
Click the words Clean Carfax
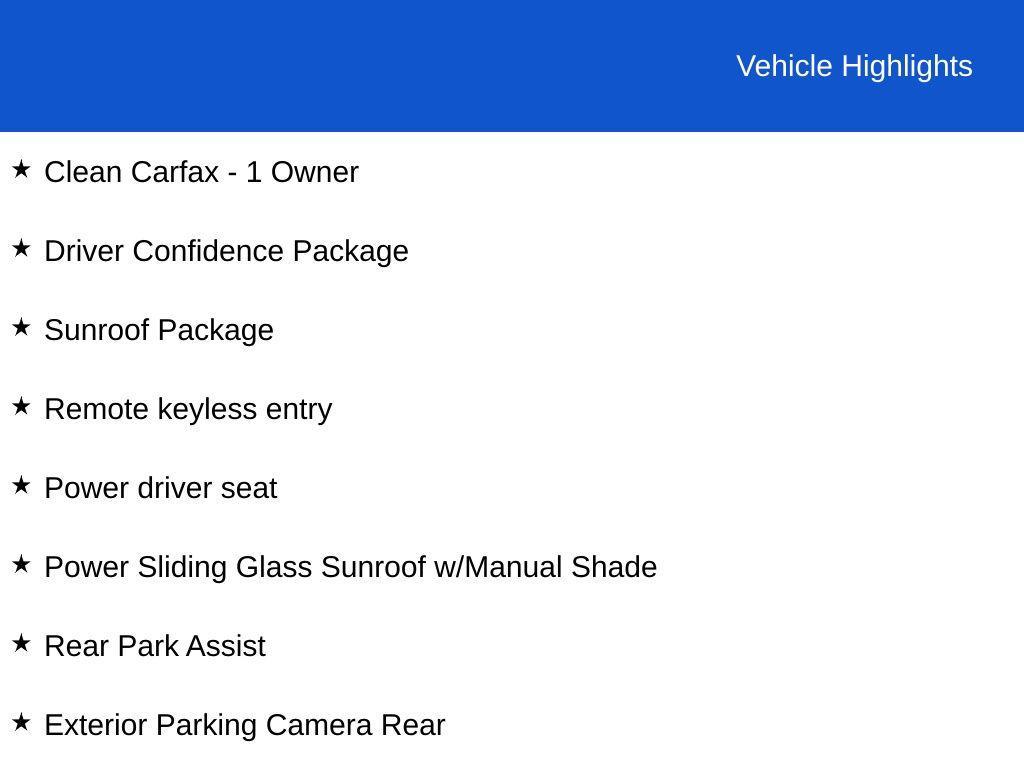[x=131, y=172]
